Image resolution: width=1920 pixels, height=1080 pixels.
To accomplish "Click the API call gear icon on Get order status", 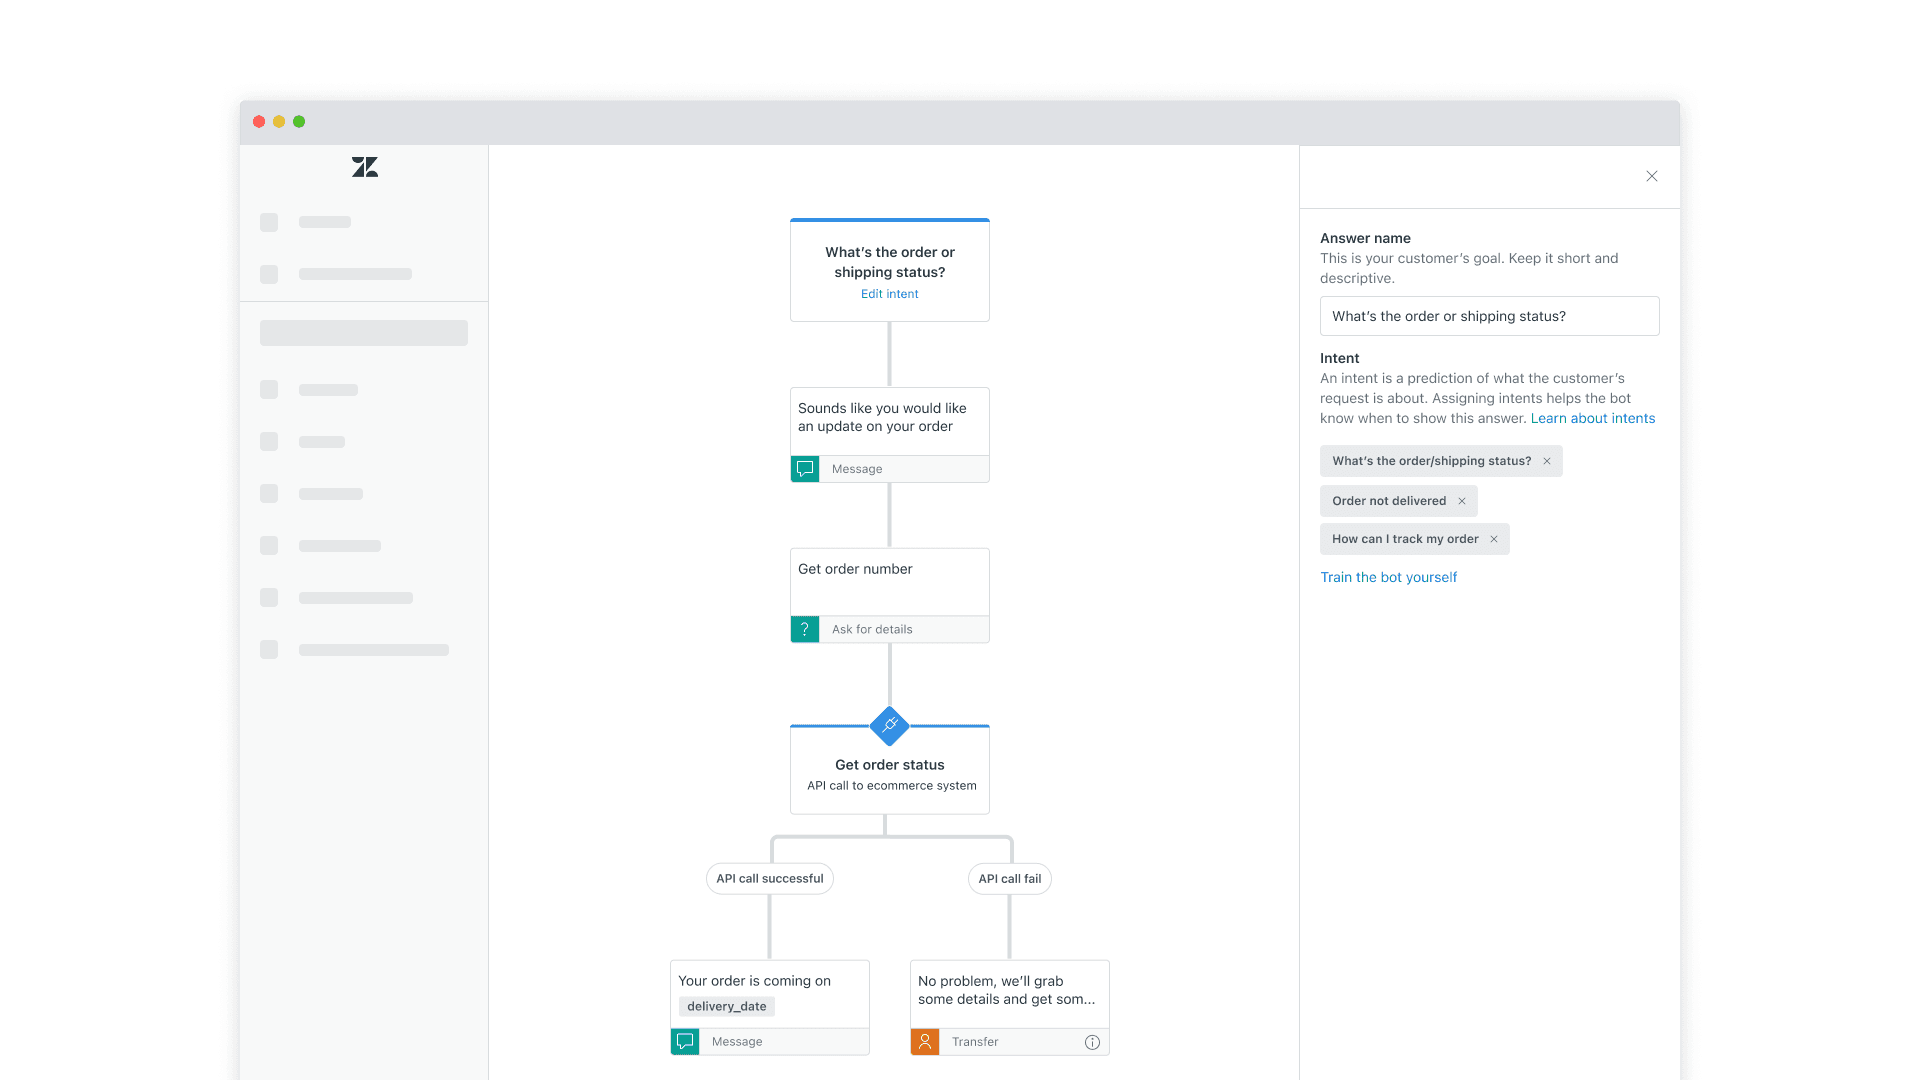I will point(889,724).
